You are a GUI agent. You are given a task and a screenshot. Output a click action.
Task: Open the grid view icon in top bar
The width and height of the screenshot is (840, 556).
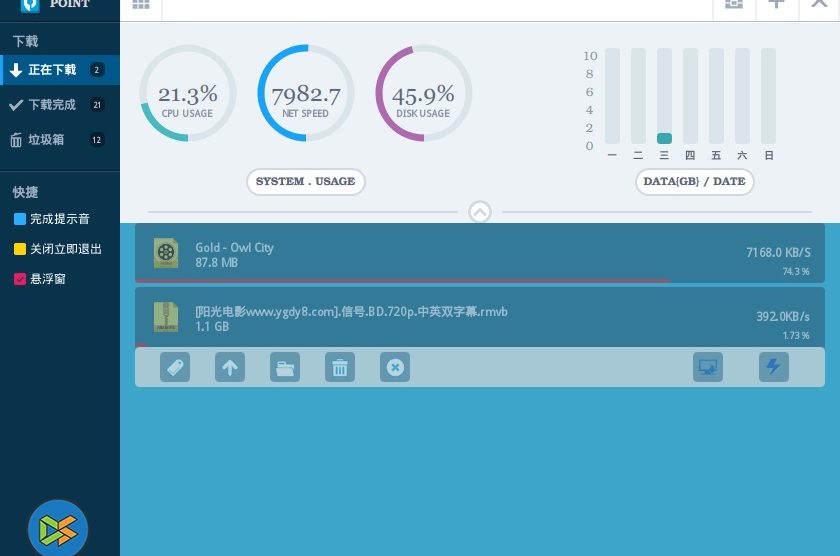coord(141,4)
